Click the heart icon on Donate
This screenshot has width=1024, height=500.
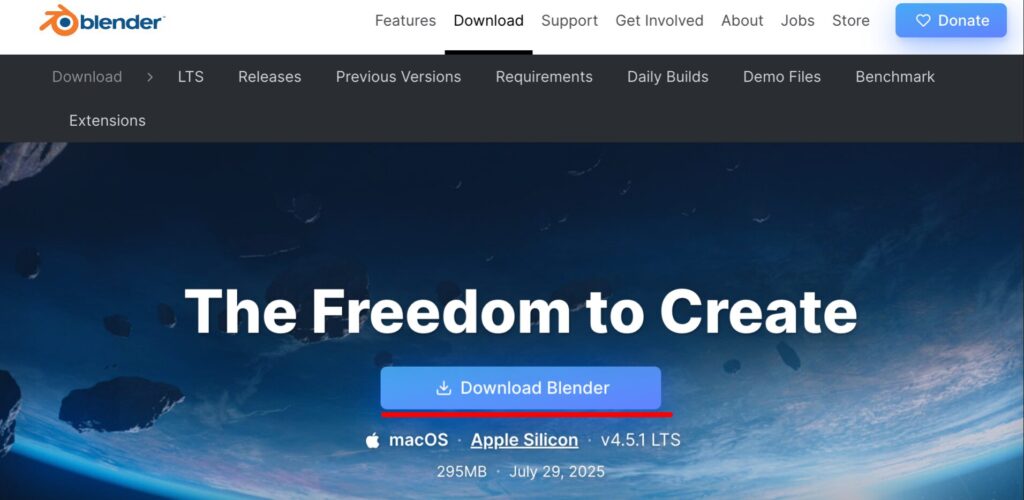(x=922, y=21)
